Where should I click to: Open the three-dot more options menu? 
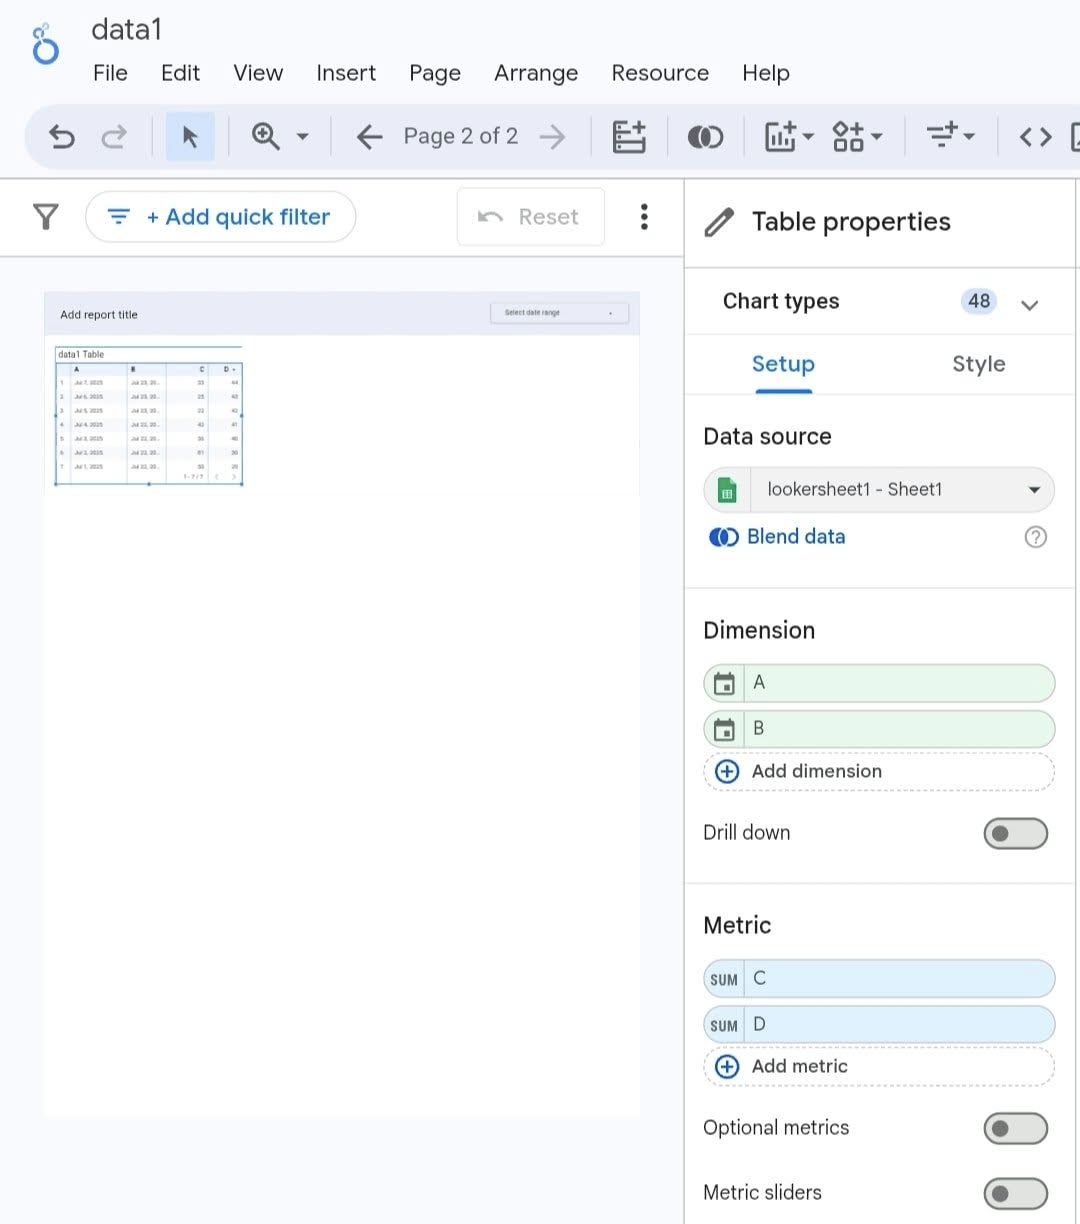point(644,217)
